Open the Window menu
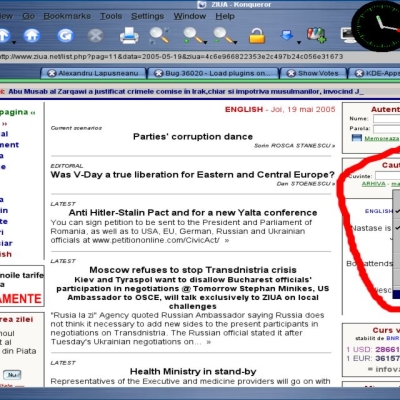Viewport: 400px width, 400px height. pos(190,16)
